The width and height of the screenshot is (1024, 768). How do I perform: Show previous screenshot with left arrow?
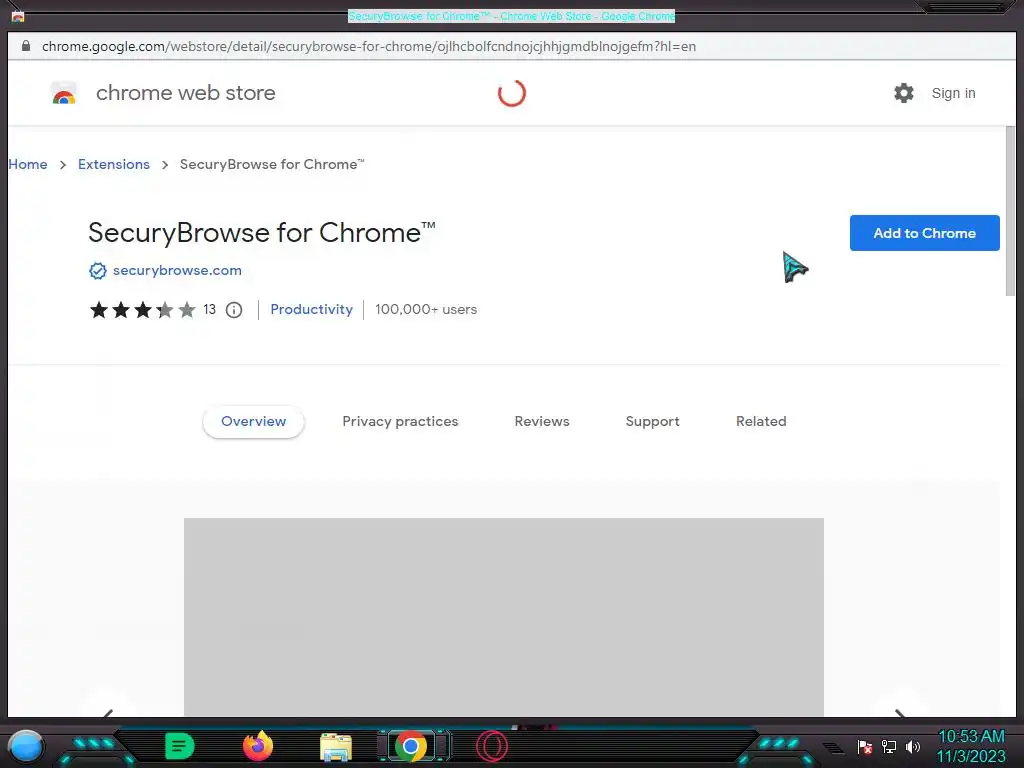tap(108, 713)
